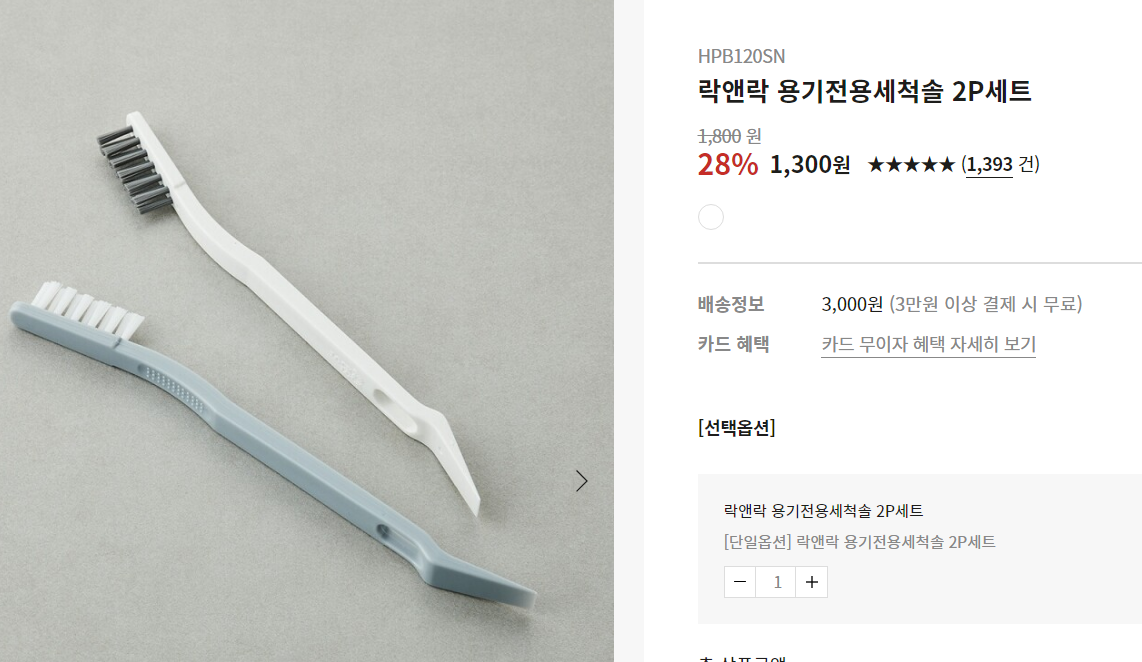This screenshot has height=662, width=1142.
Task: Click the 배송정보 label
Action: coord(731,304)
